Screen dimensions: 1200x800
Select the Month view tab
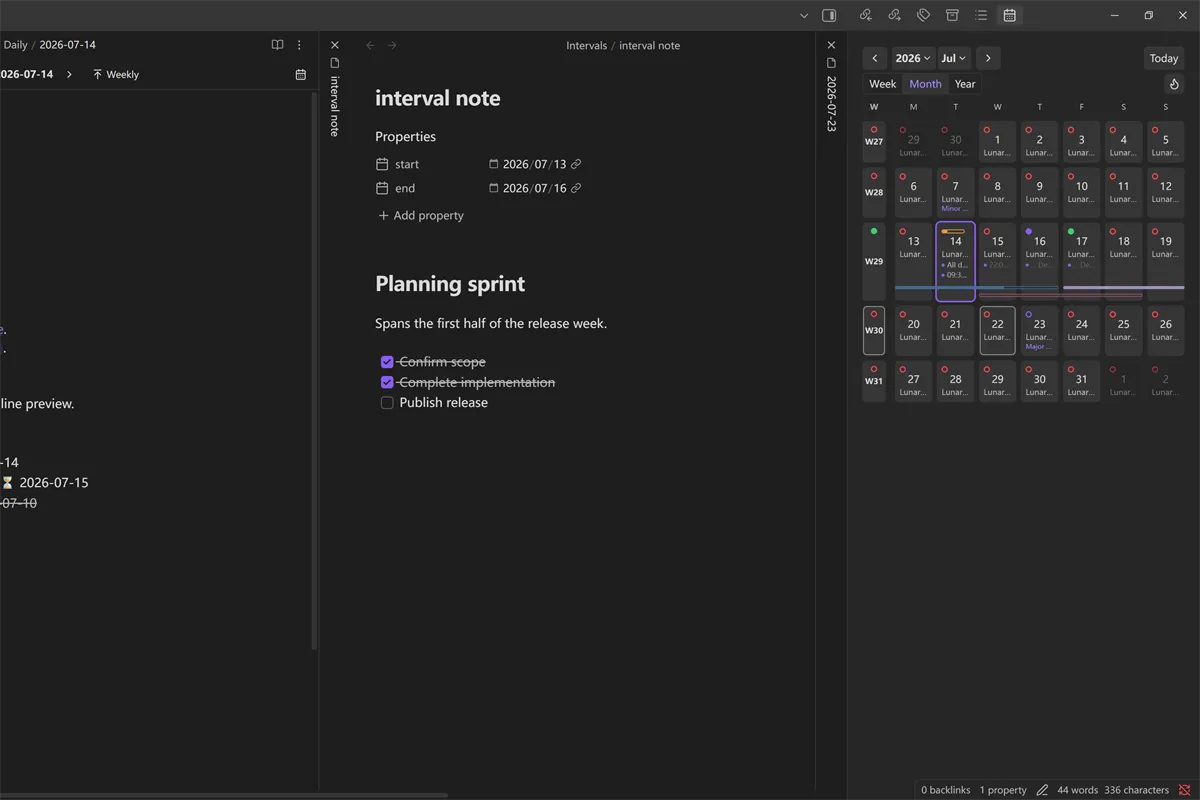click(x=925, y=84)
